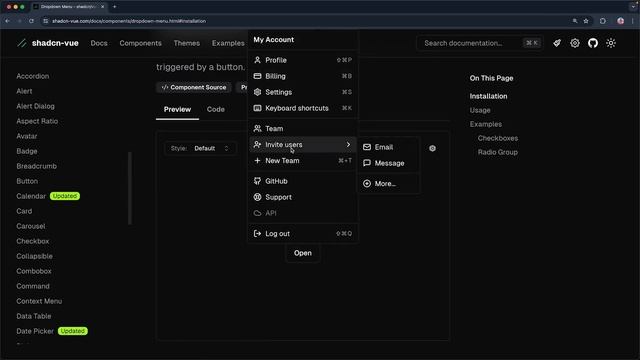
Task: Open Avatar in the sidebar
Action: (x=27, y=136)
